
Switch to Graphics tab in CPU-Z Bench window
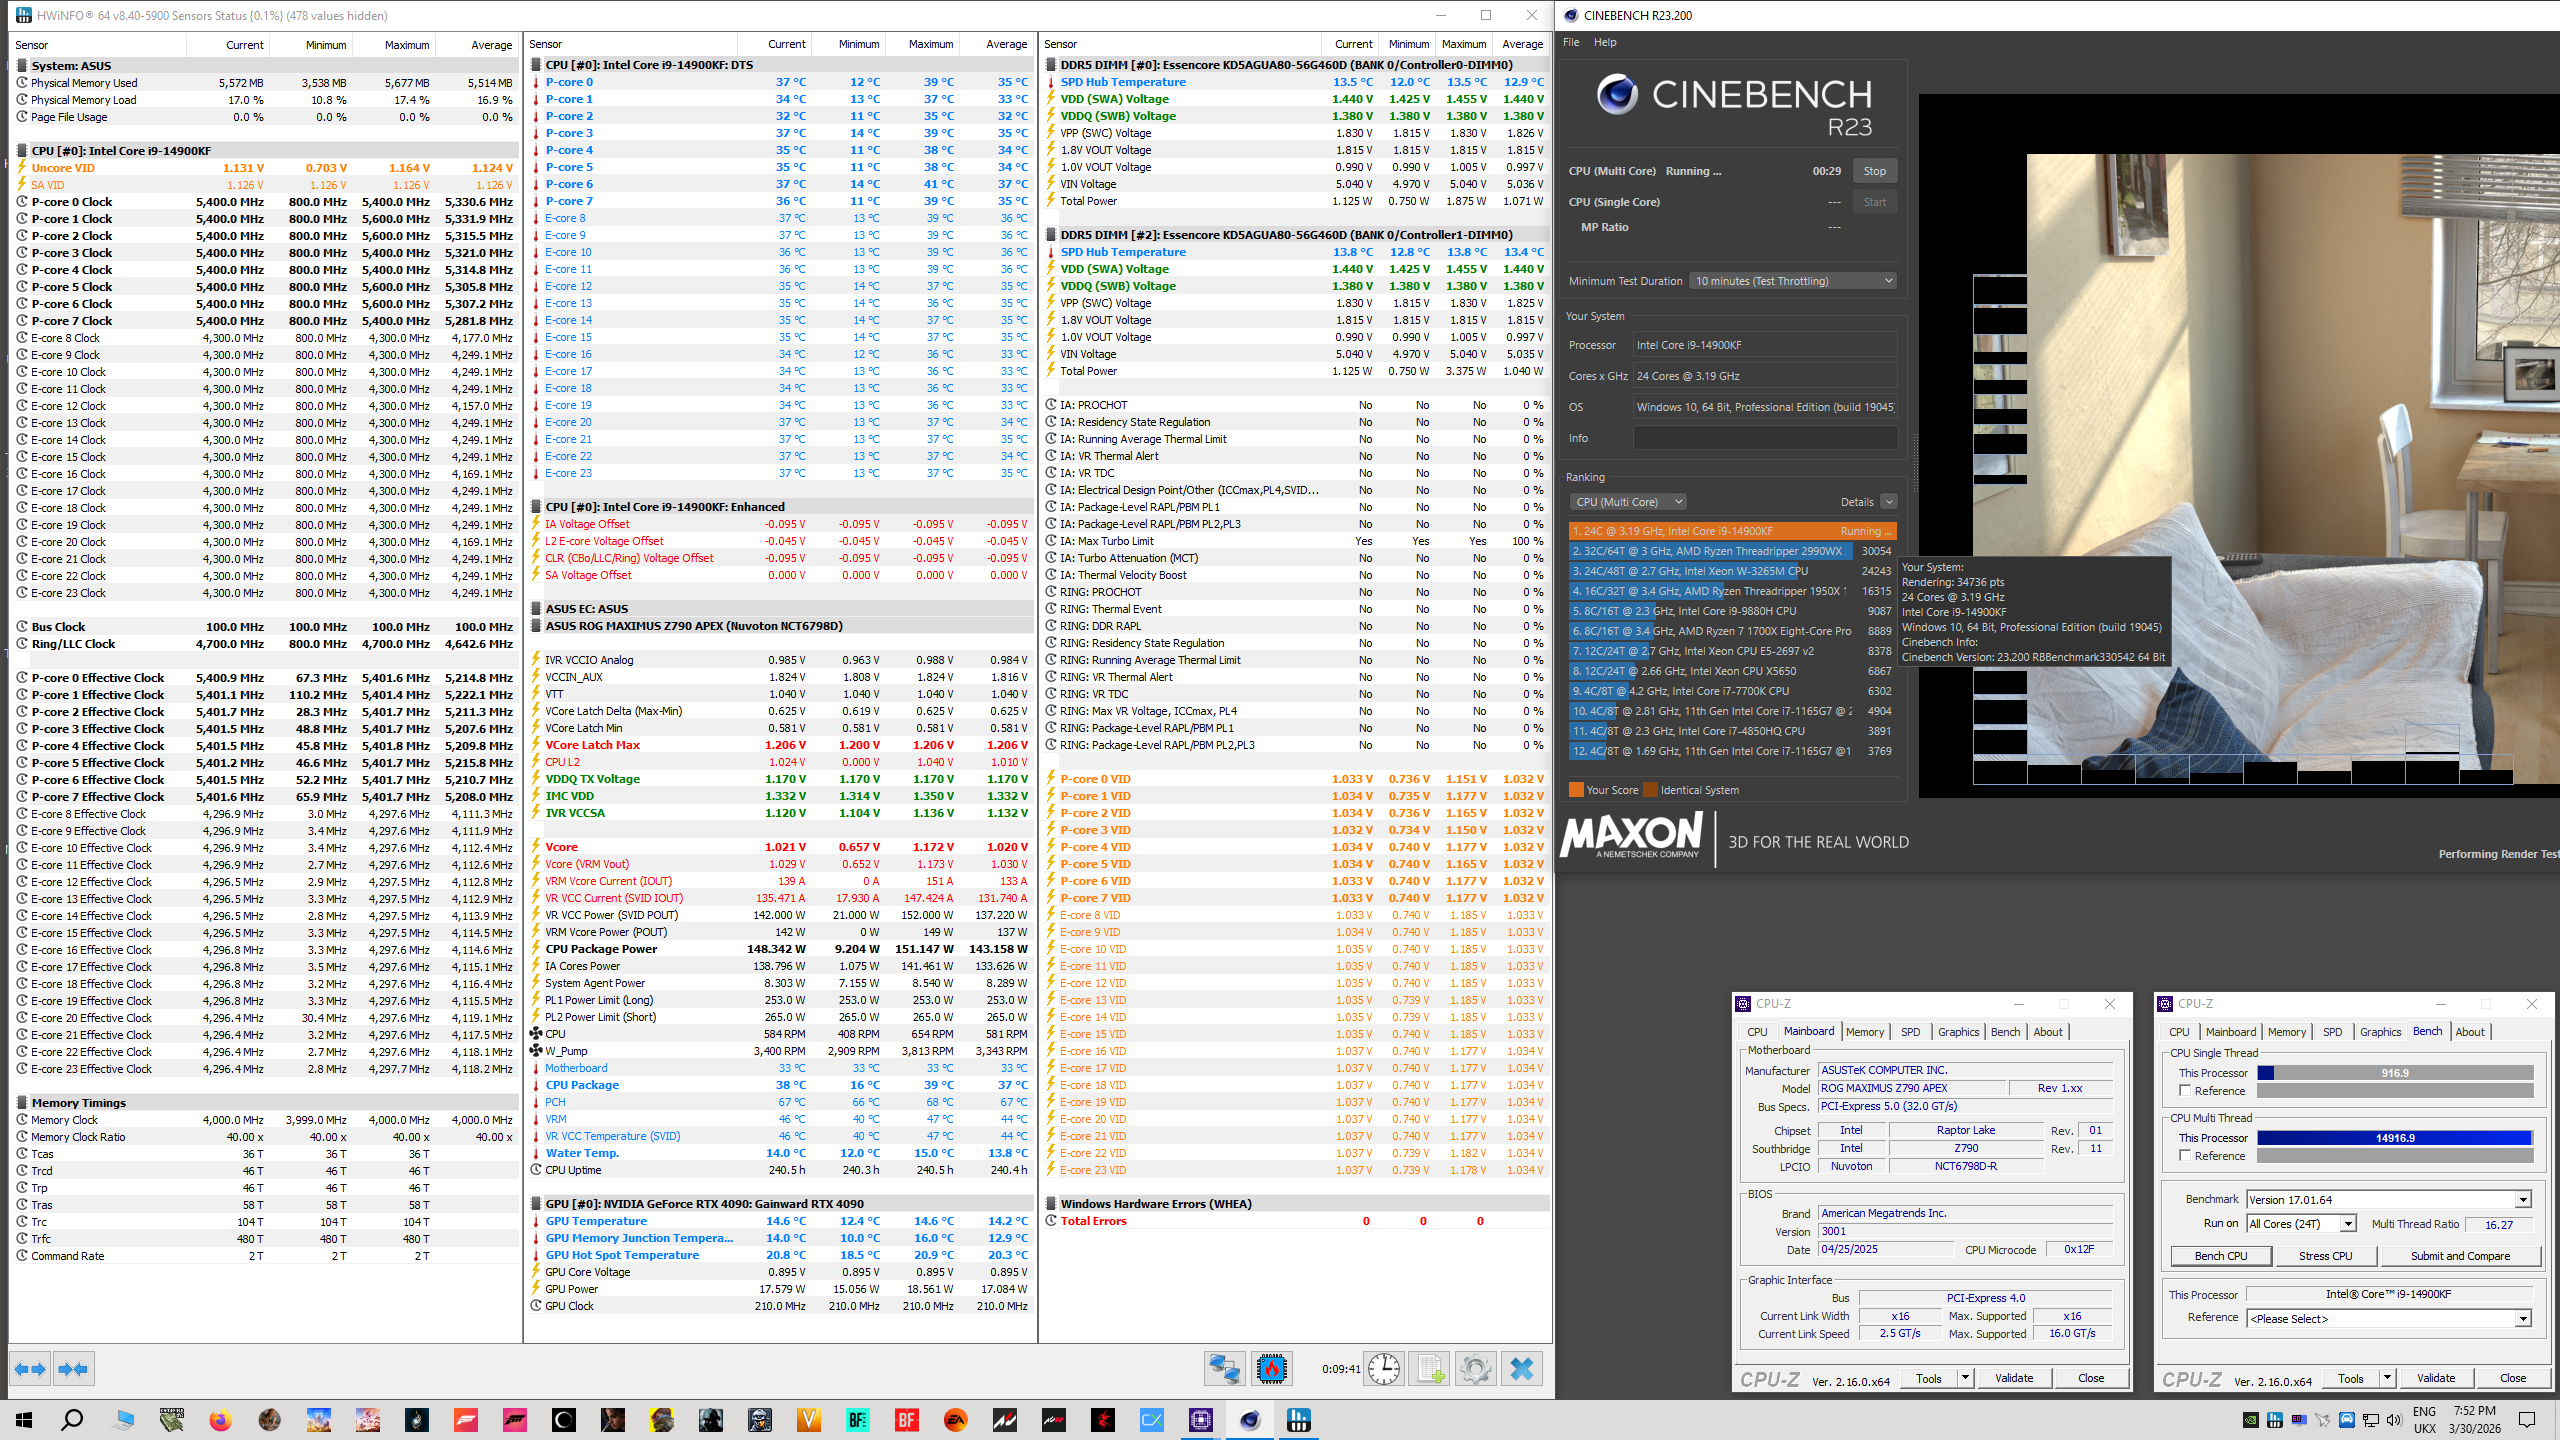click(x=2381, y=1032)
